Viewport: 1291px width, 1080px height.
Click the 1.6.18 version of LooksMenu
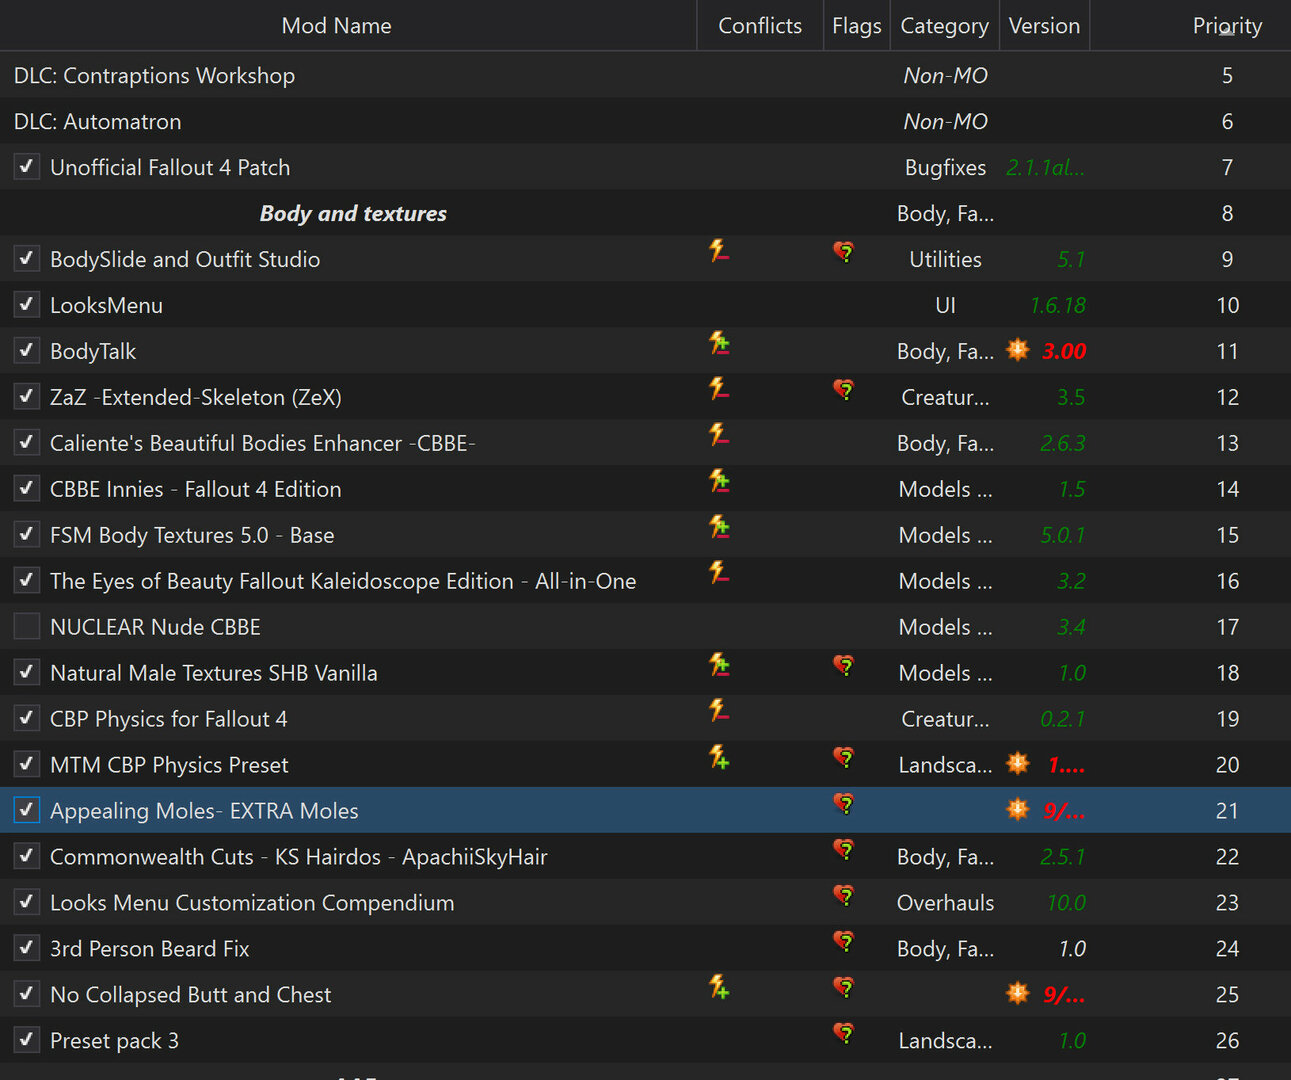pyautogui.click(x=1058, y=305)
